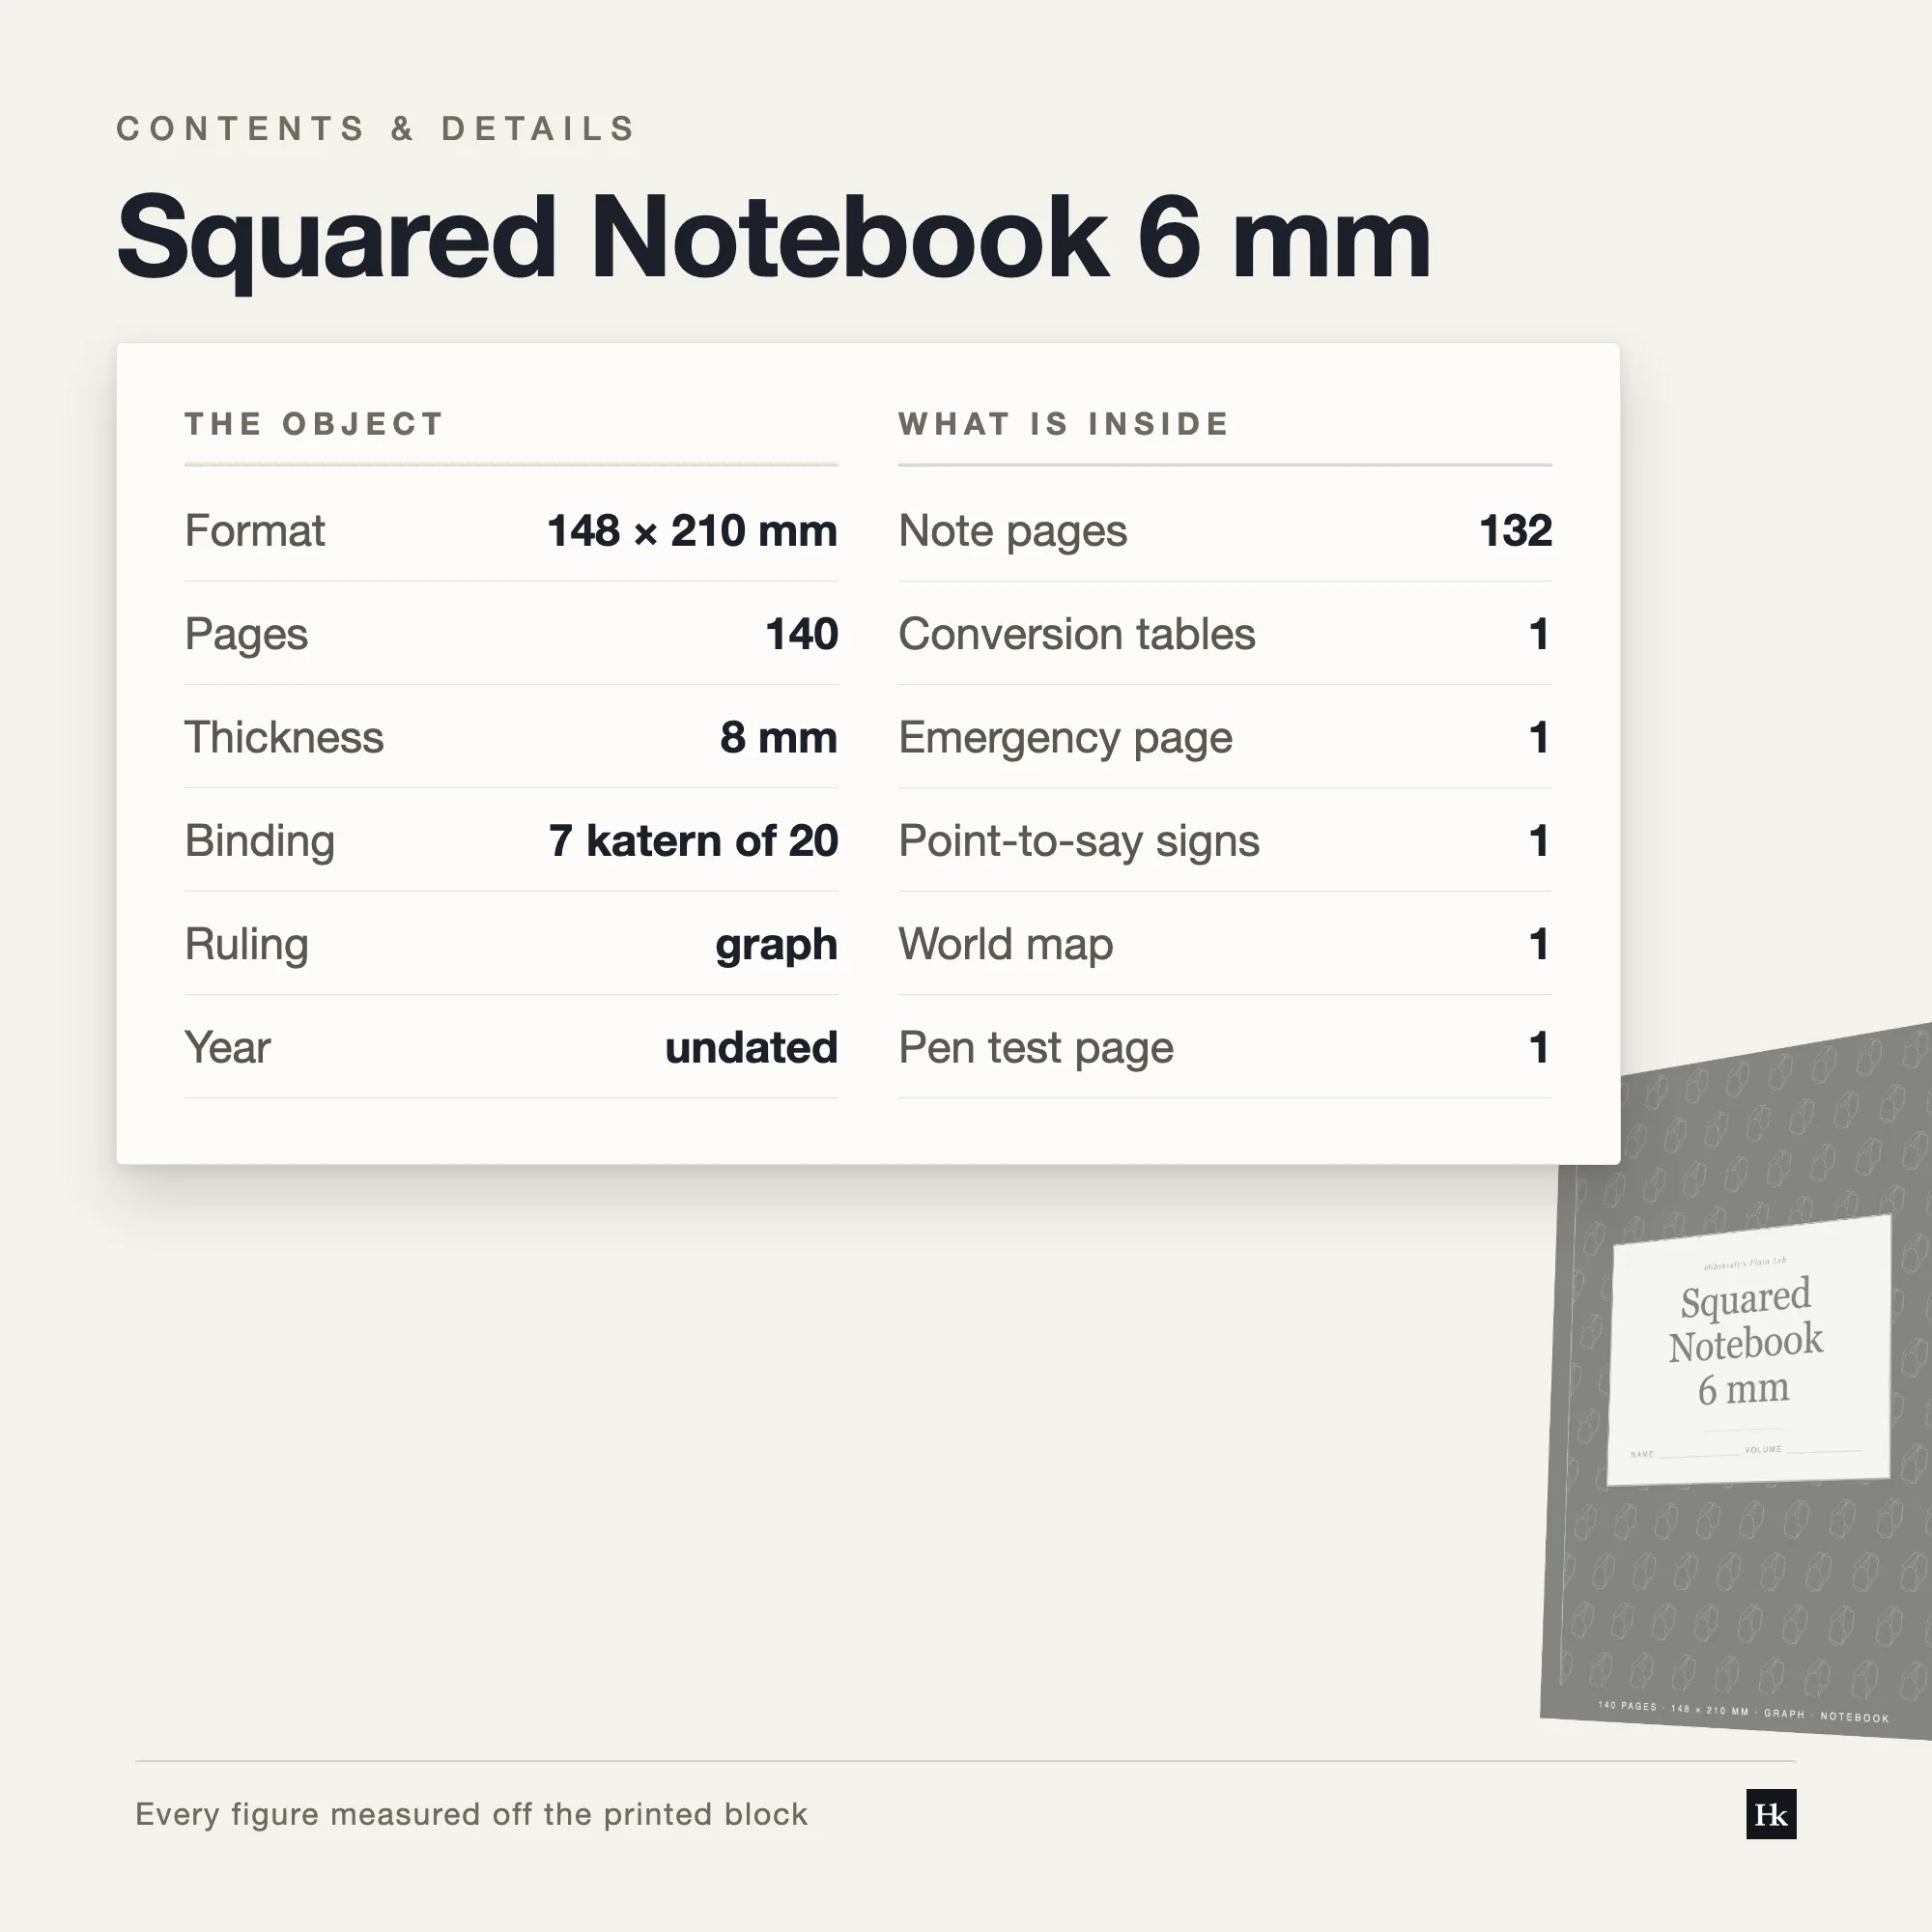Click the 'Ruling' row label
Screen dimensions: 1932x1932
[246, 944]
